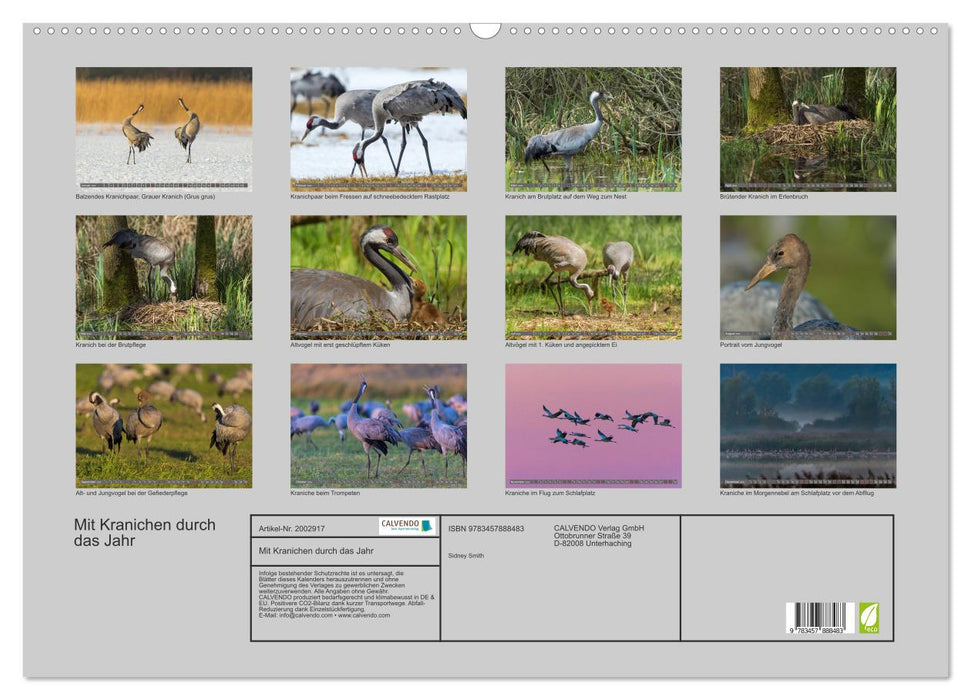Screen dimensions: 971x700
Task: Open the trumpeting cranes photo
Action: click(378, 425)
